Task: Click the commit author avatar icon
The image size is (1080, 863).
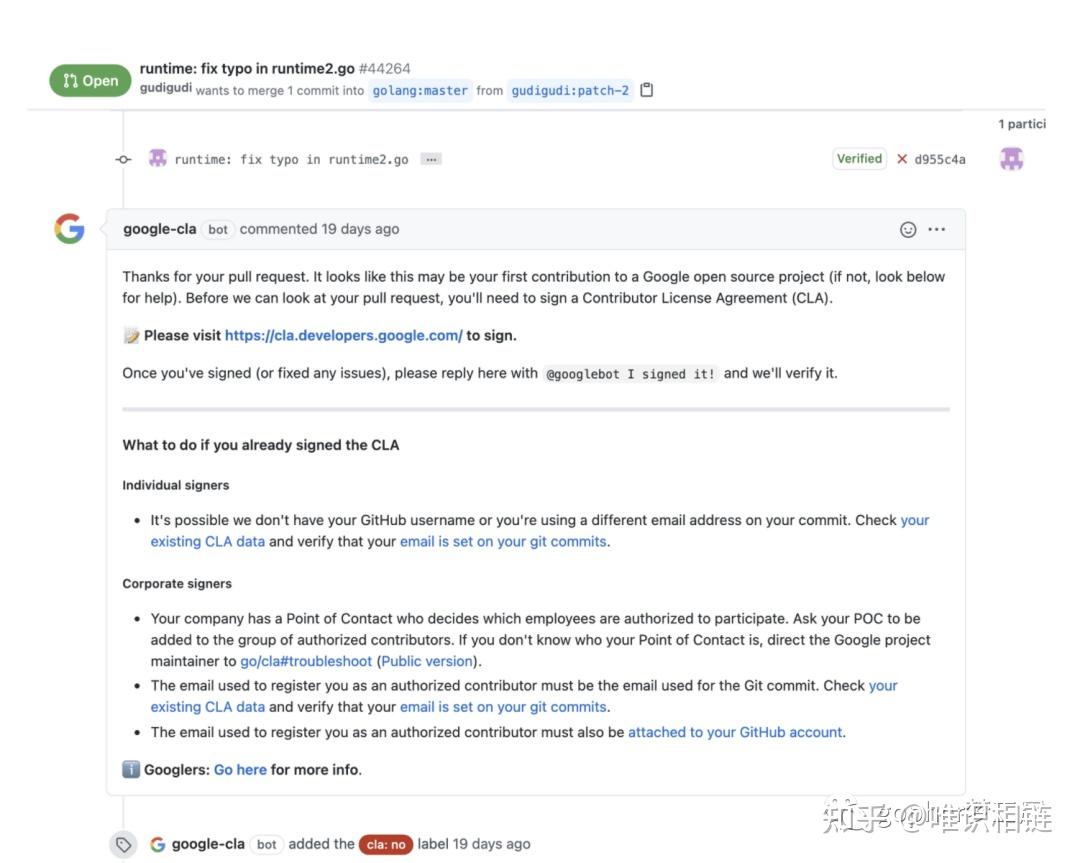Action: 158,158
